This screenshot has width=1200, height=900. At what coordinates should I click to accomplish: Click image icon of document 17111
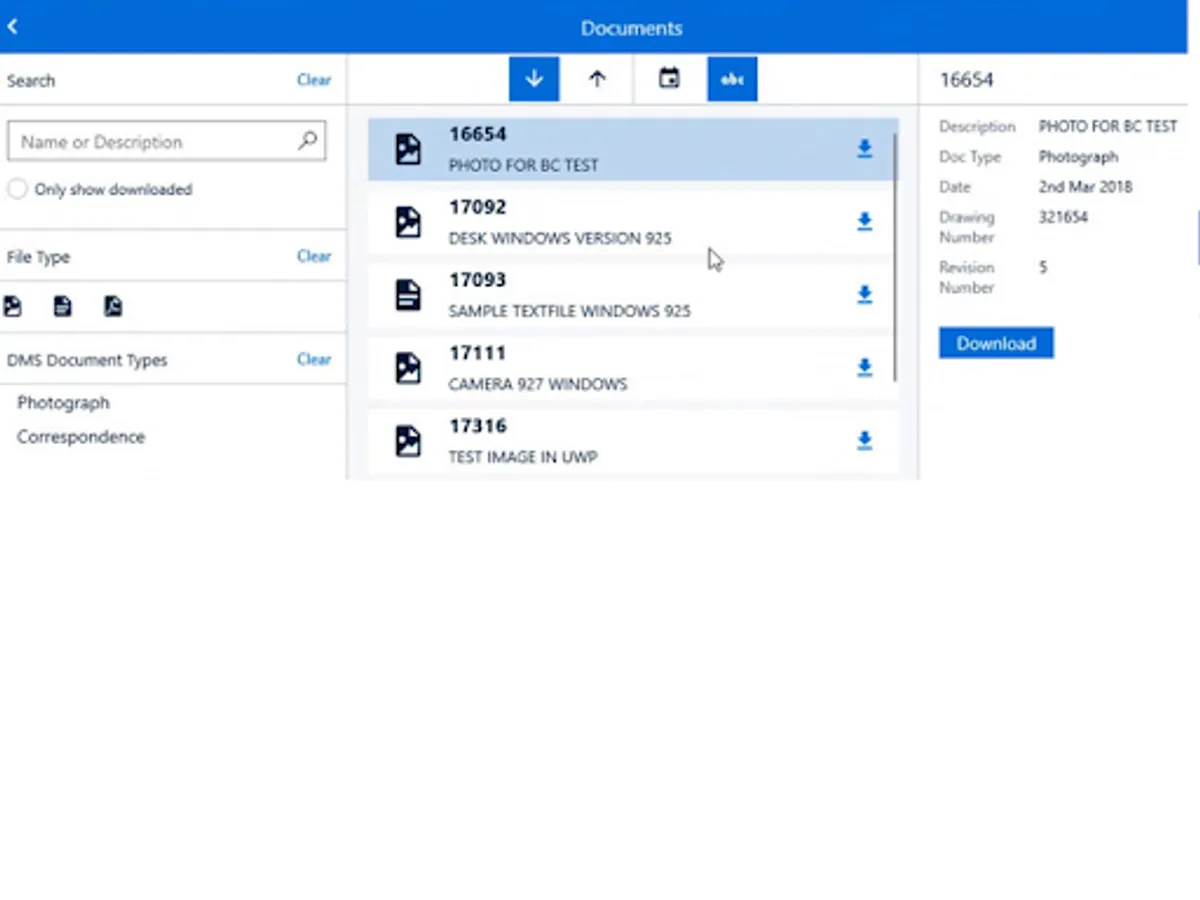coord(408,368)
